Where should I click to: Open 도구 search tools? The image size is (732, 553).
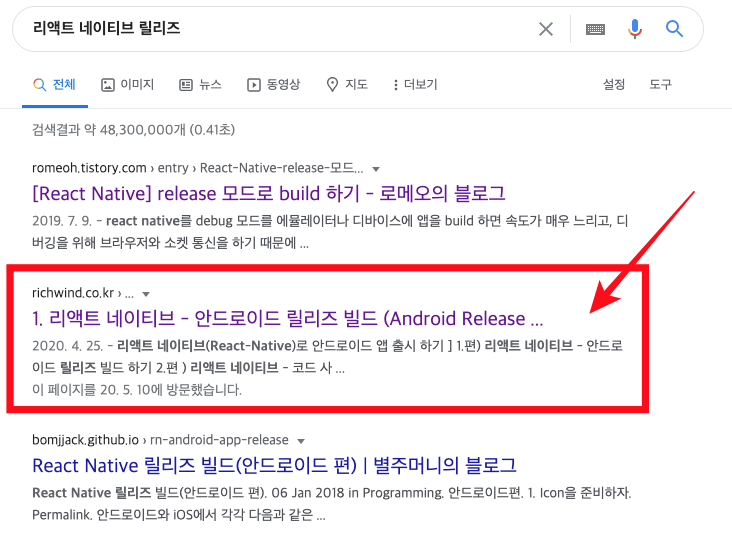[x=660, y=84]
